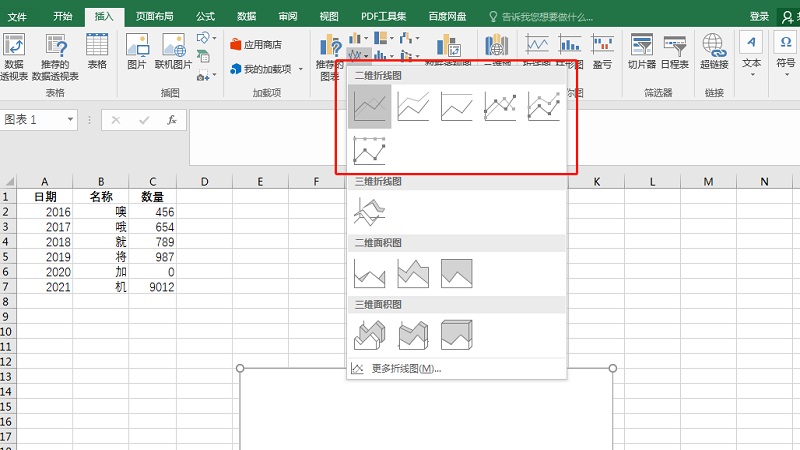The height and width of the screenshot is (450, 800).
Task: Open the 公式 ribbon tab
Action: [x=205, y=16]
